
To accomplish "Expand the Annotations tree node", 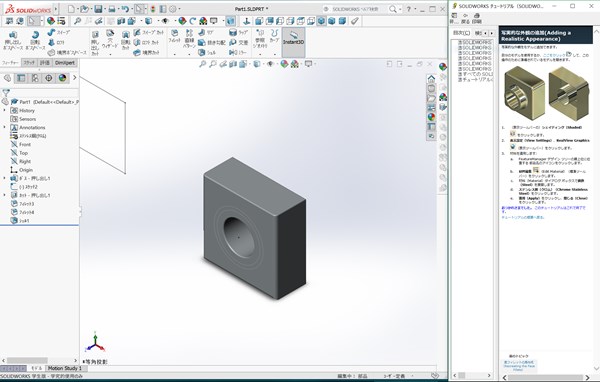I will tap(5, 127).
